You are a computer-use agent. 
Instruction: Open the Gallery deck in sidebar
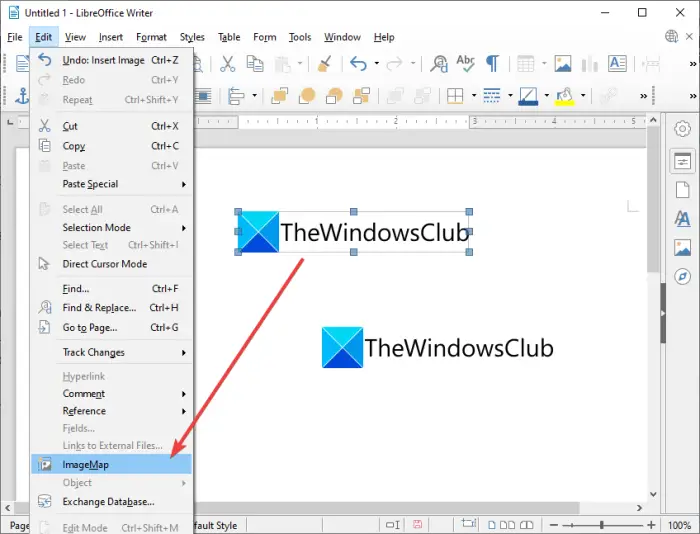point(682,247)
